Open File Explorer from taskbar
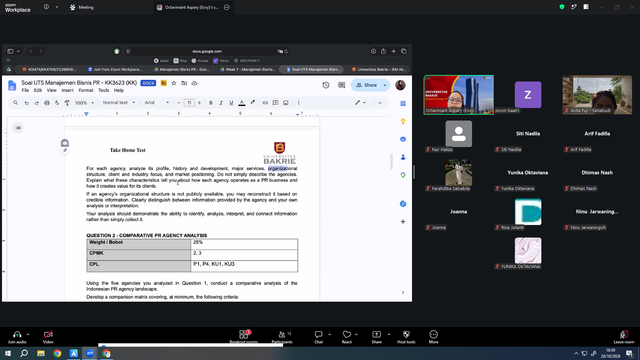The height and width of the screenshot is (360, 640). point(41,353)
